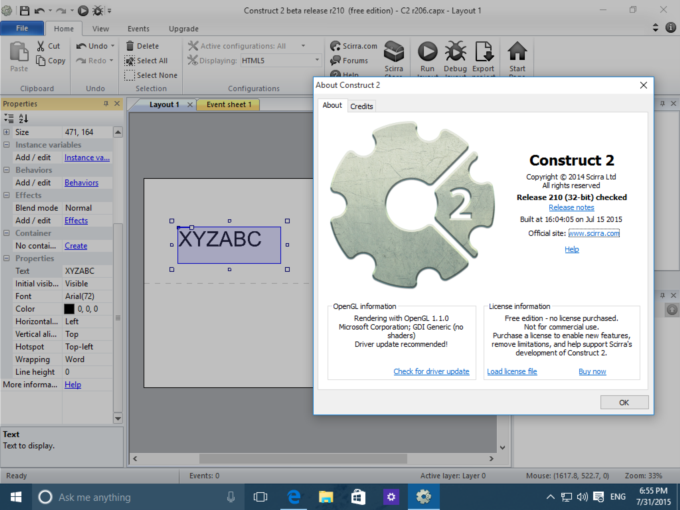Viewport: 680px width, 510px height.
Task: Click the Behaviors link in Properties
Action: pos(82,183)
